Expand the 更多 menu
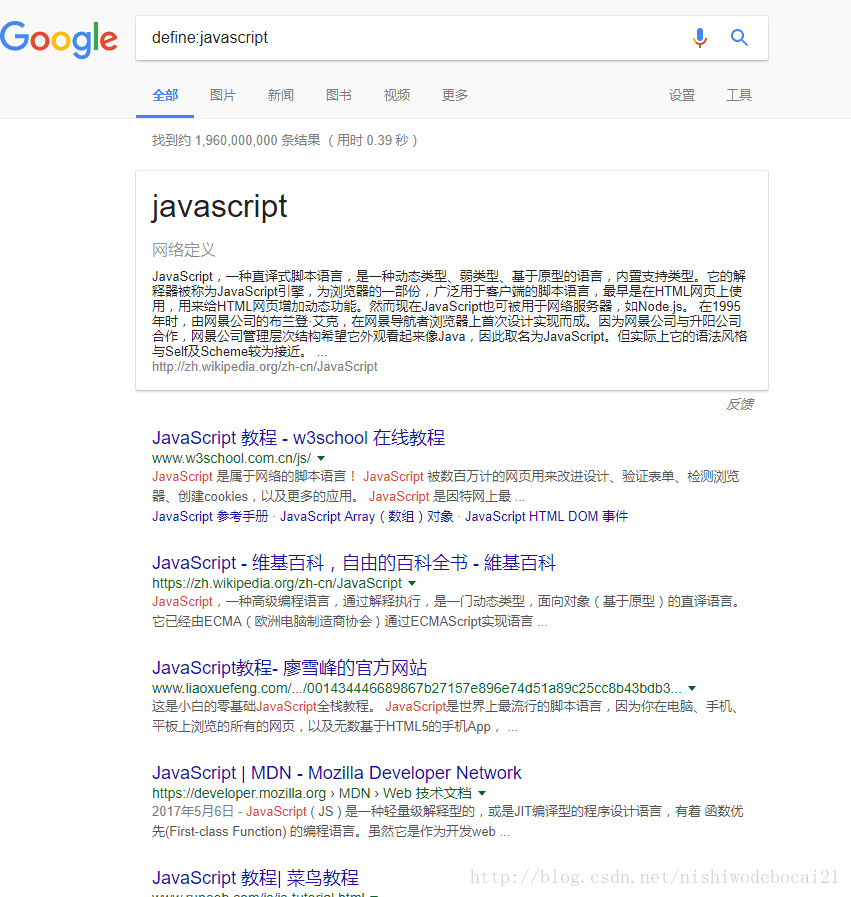 click(455, 95)
